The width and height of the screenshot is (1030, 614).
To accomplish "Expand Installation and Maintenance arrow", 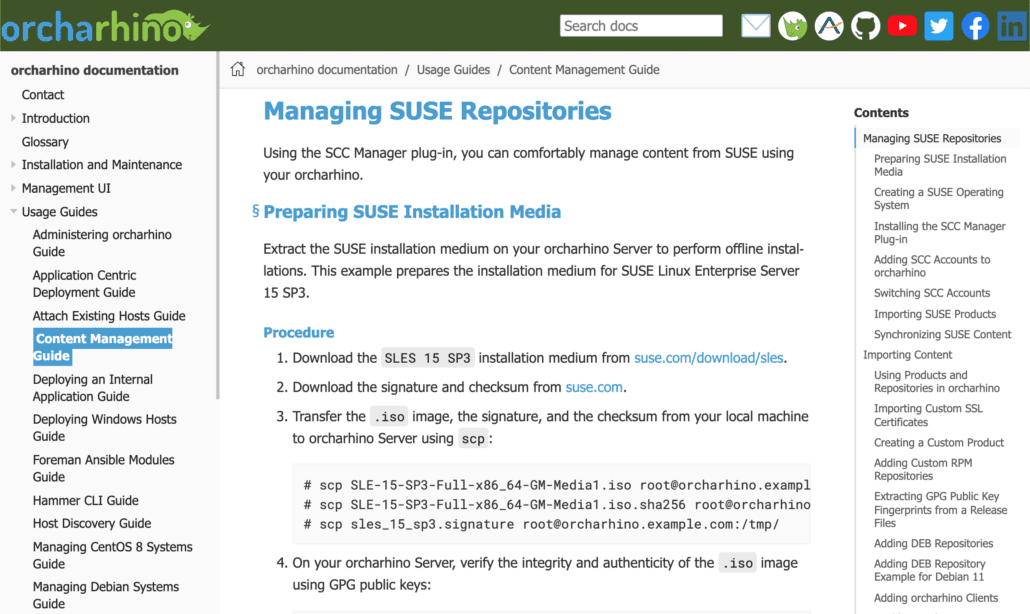I will [x=13, y=165].
